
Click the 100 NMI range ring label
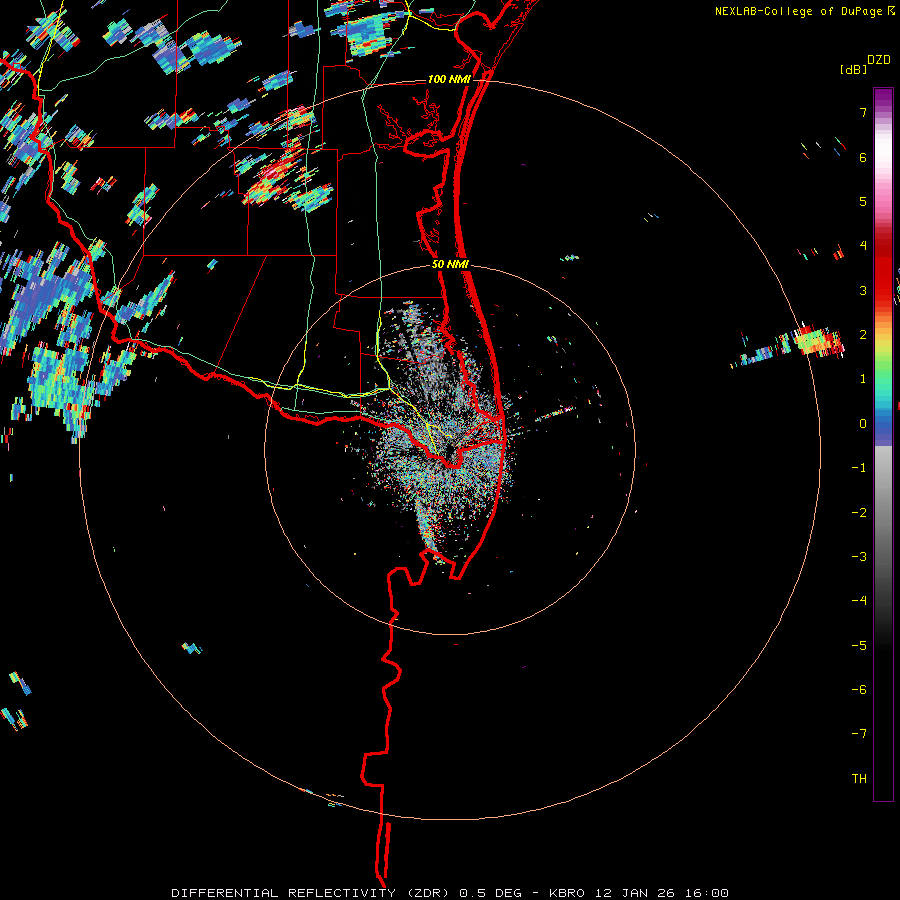click(x=449, y=79)
